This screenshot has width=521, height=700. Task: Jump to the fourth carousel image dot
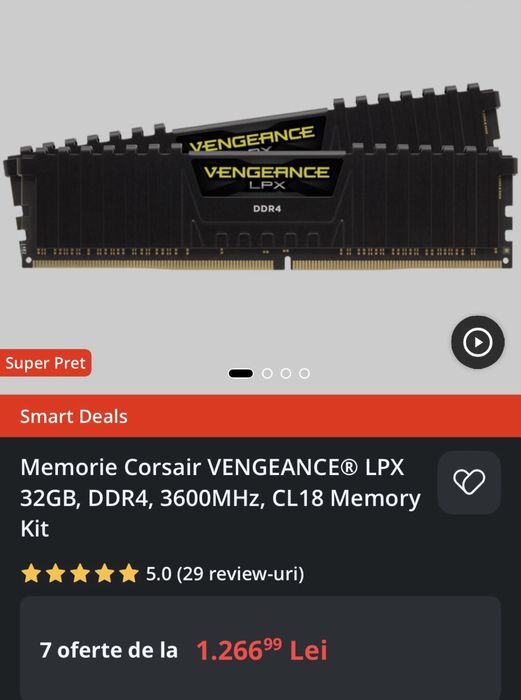coord(304,373)
